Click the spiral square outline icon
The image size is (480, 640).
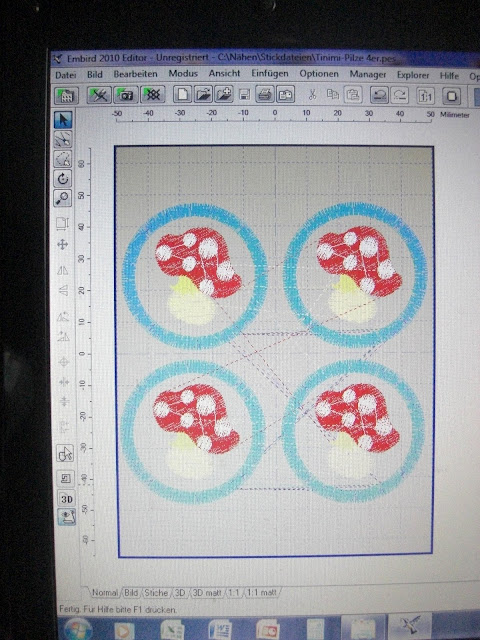[x=65, y=478]
